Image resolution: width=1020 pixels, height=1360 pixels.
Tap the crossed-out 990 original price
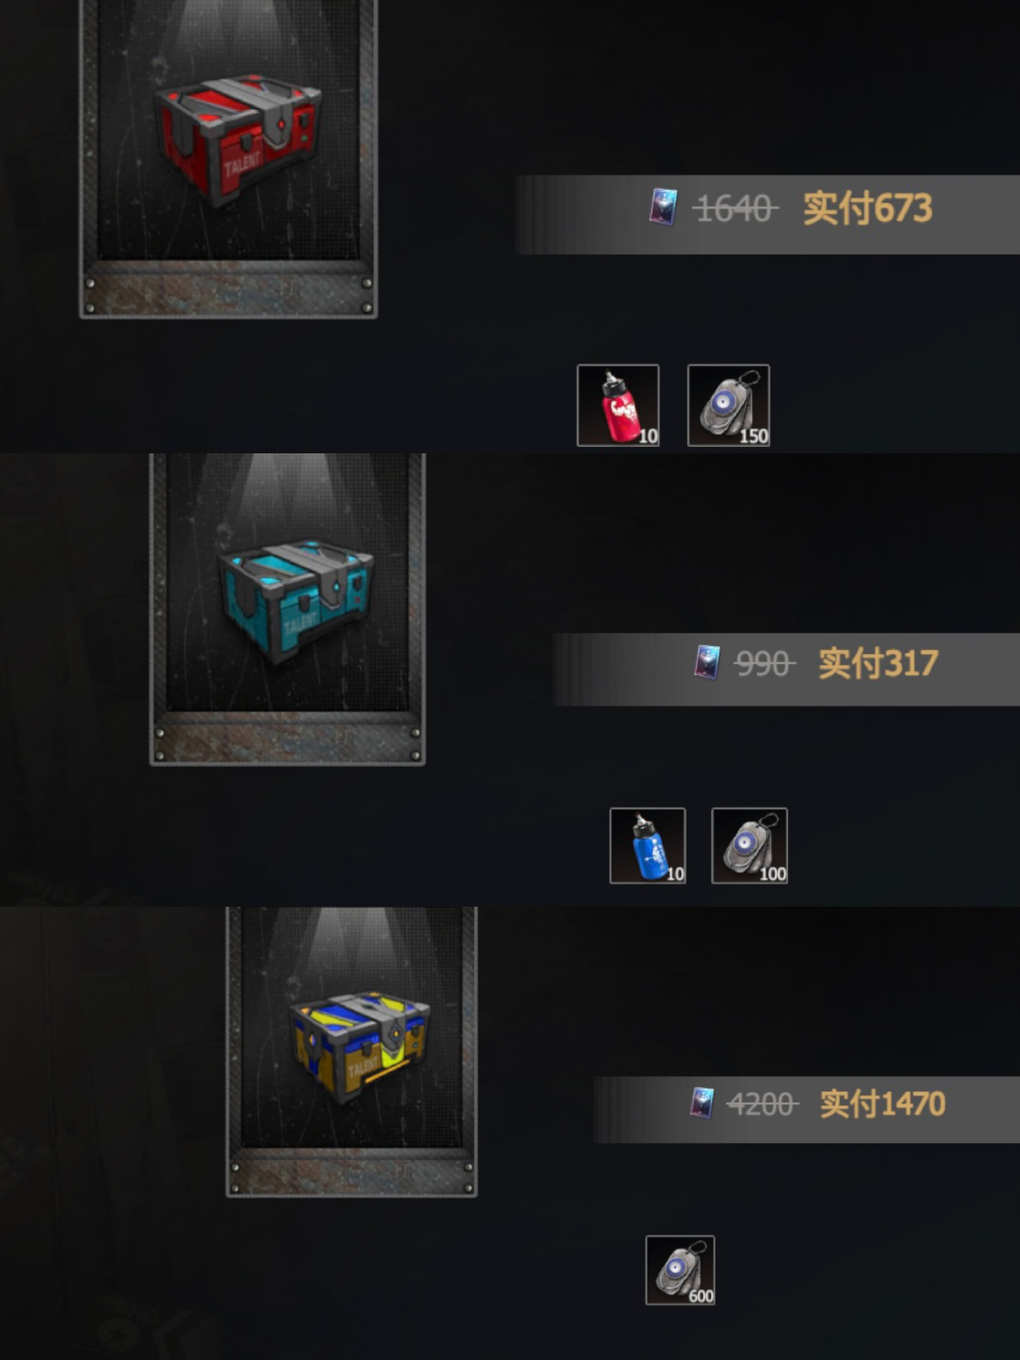click(x=765, y=664)
